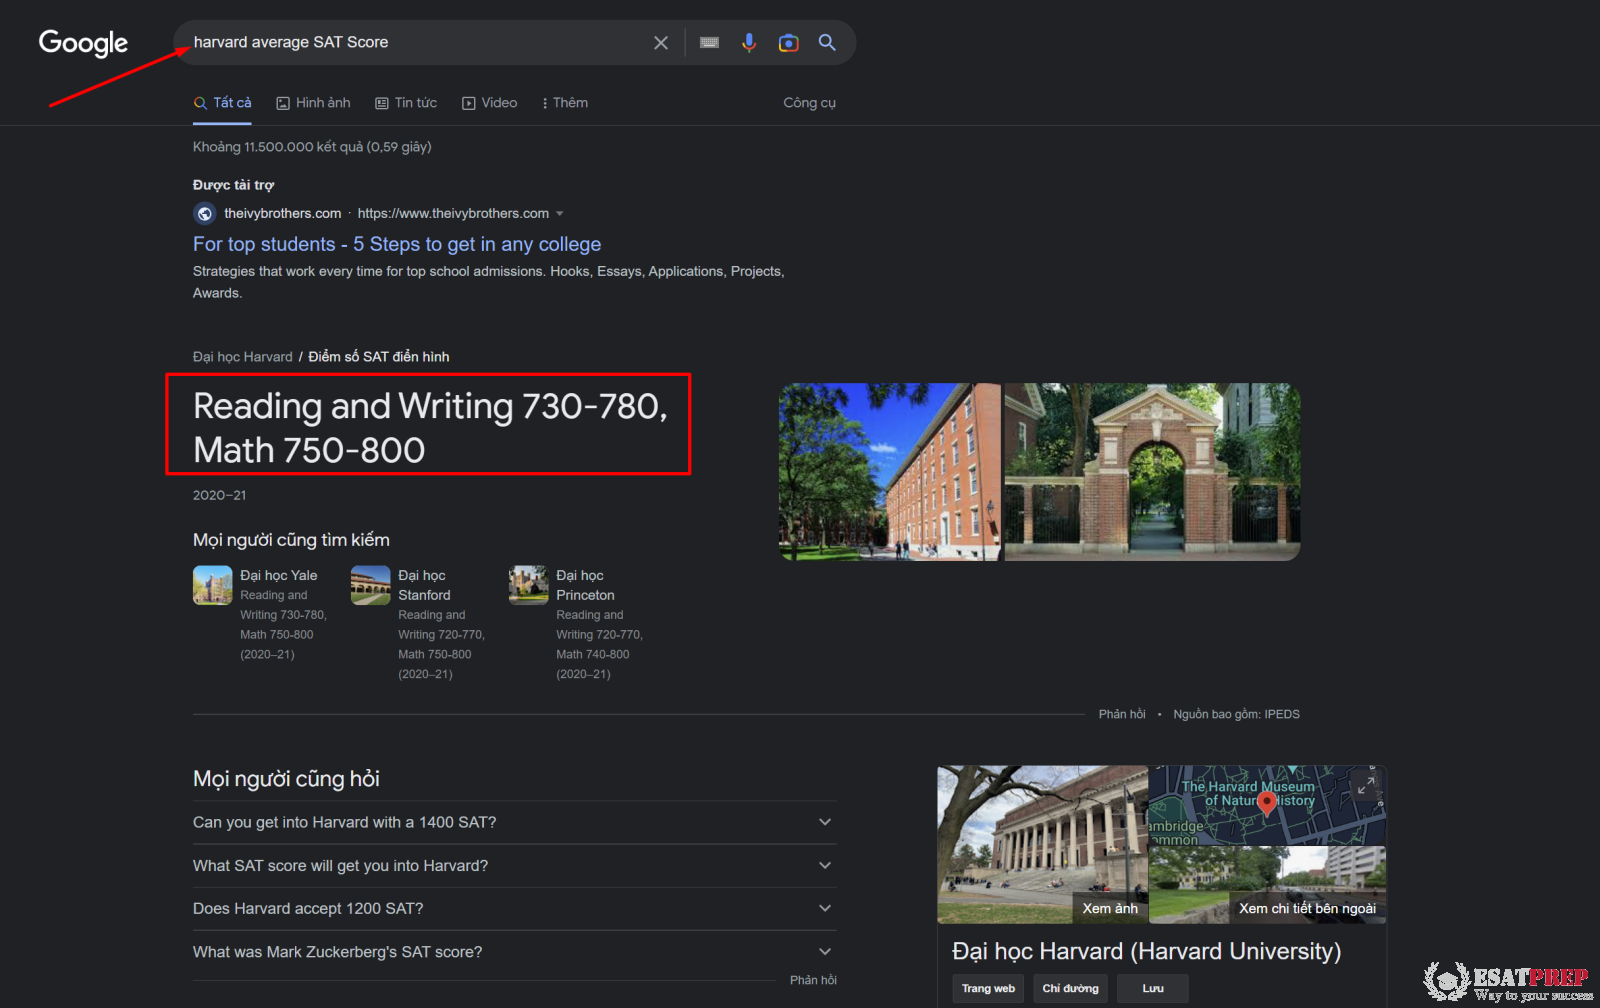The width and height of the screenshot is (1600, 1008).
Task: Clear the search box with the X icon
Action: coord(661,43)
